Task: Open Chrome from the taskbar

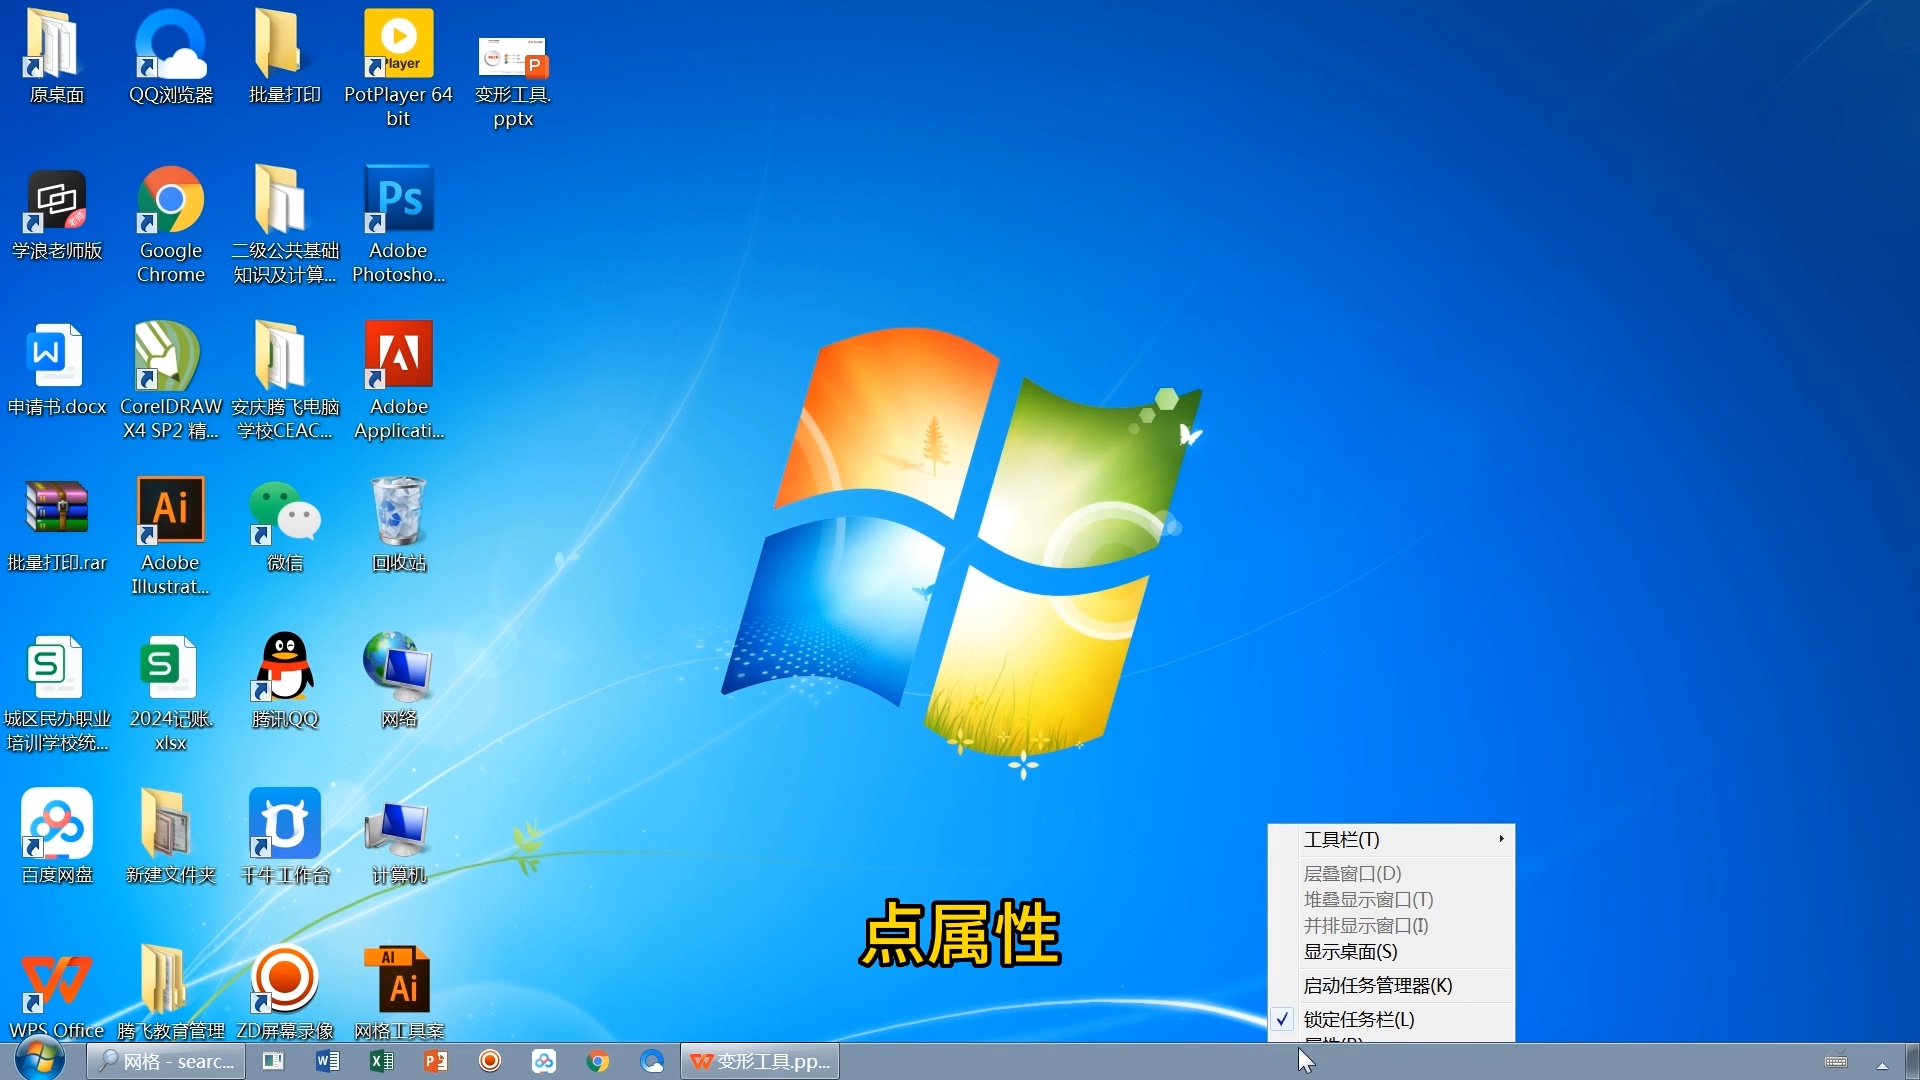Action: click(598, 1061)
